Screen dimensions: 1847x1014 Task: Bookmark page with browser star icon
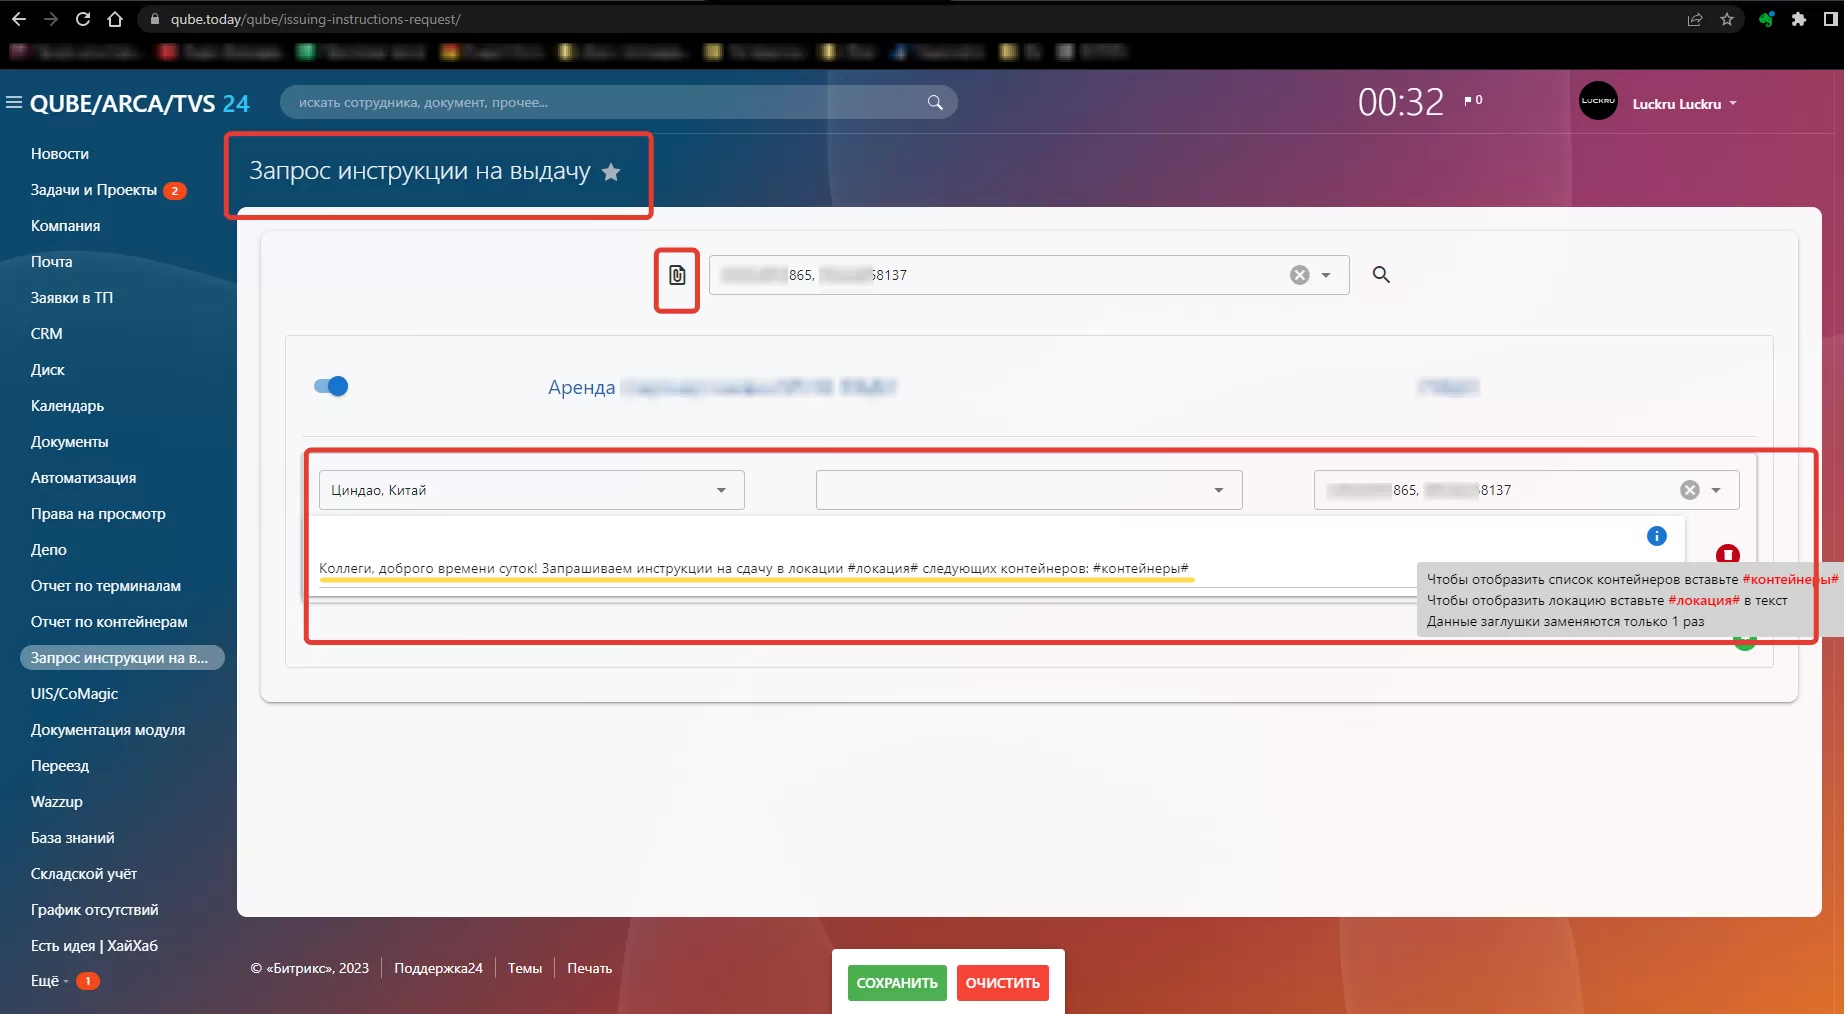click(1726, 19)
